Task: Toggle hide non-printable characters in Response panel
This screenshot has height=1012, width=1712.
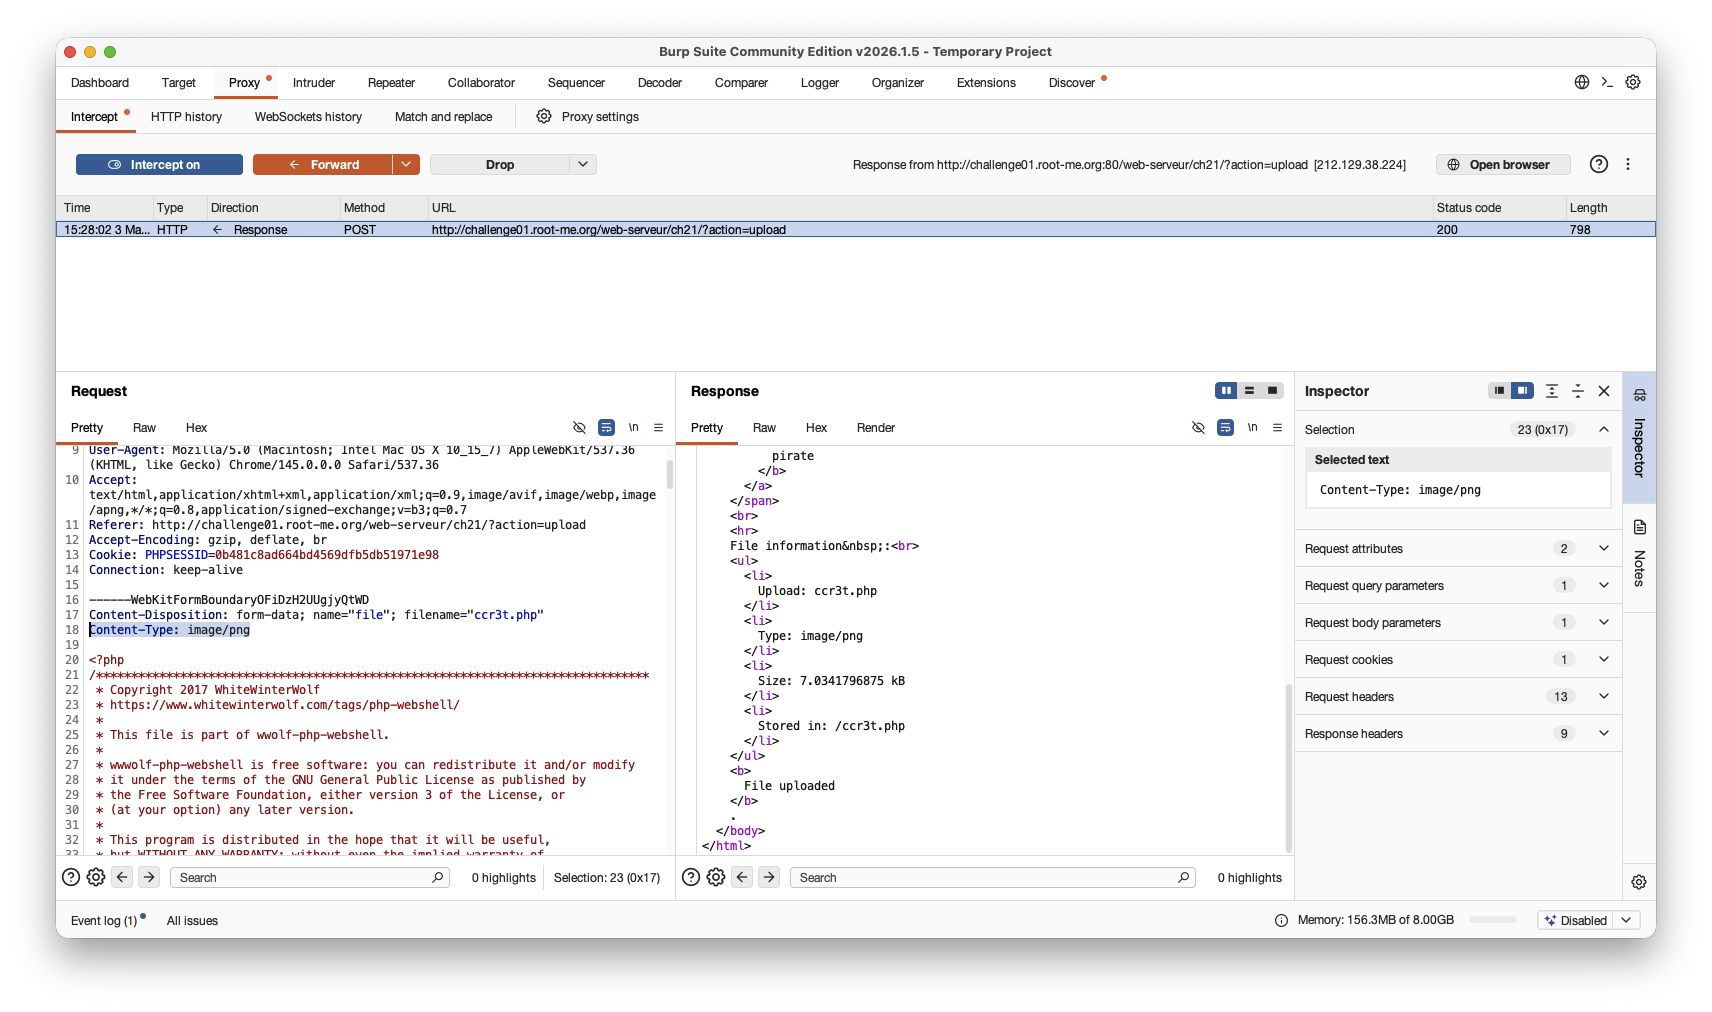Action: point(1198,427)
